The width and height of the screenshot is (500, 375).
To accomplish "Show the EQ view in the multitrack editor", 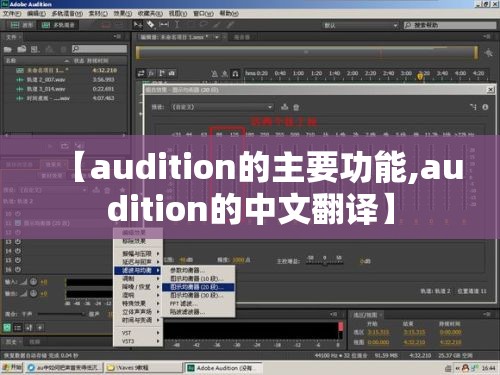I will click(172, 73).
